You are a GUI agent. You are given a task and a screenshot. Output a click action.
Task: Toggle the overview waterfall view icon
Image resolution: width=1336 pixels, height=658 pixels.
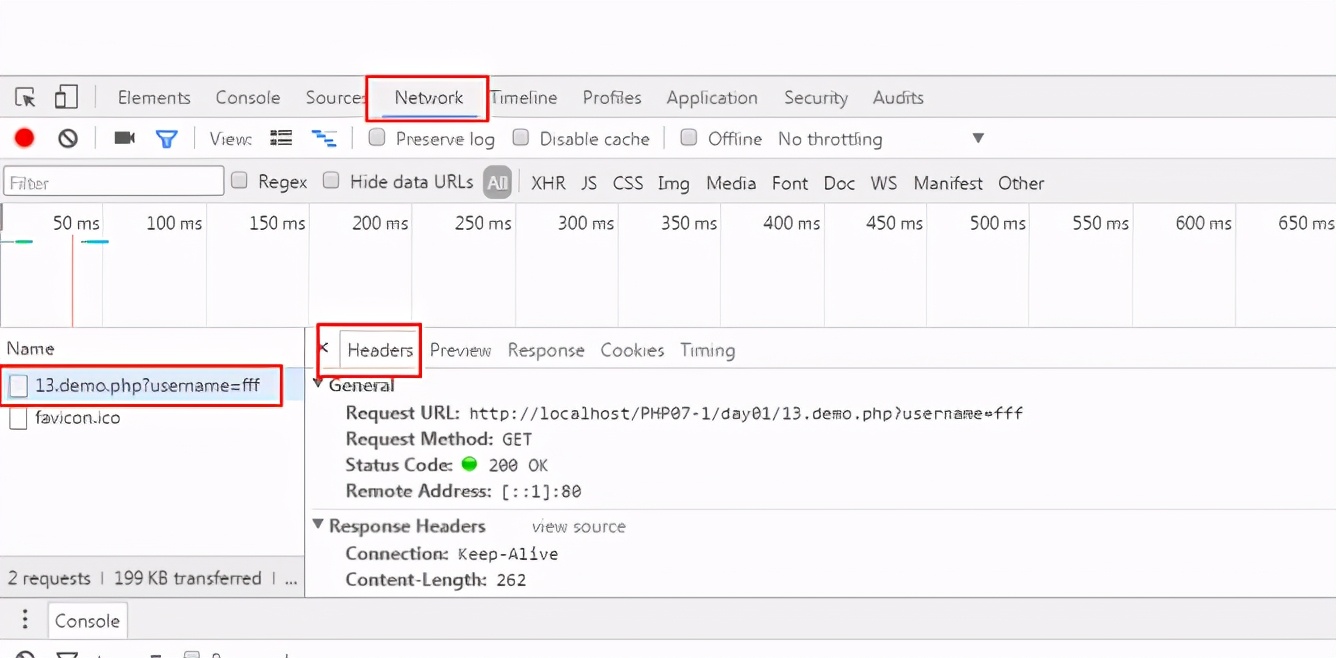tap(323, 138)
